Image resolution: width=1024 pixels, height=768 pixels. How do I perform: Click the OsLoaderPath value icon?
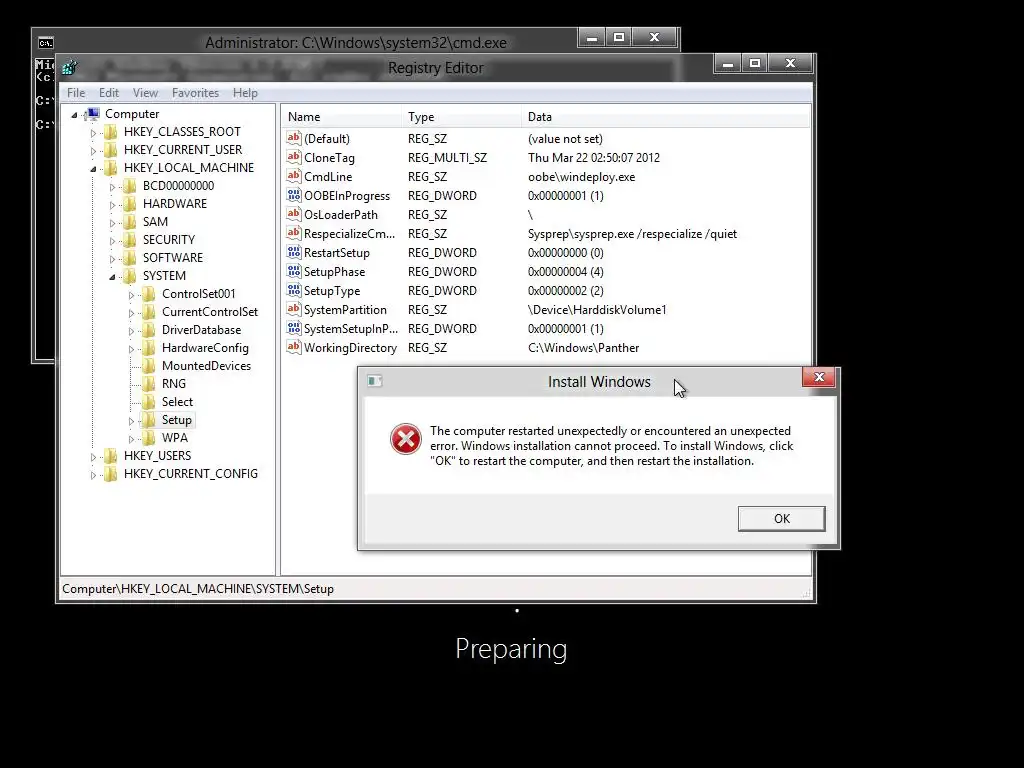pyautogui.click(x=294, y=214)
